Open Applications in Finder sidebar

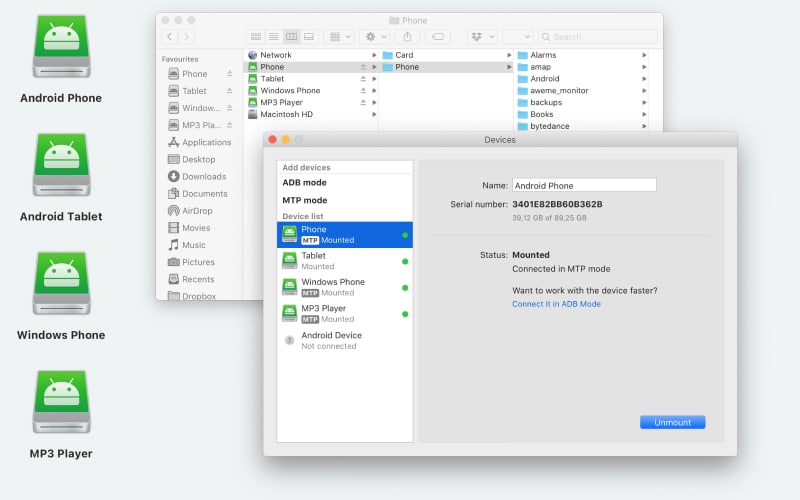[199, 142]
